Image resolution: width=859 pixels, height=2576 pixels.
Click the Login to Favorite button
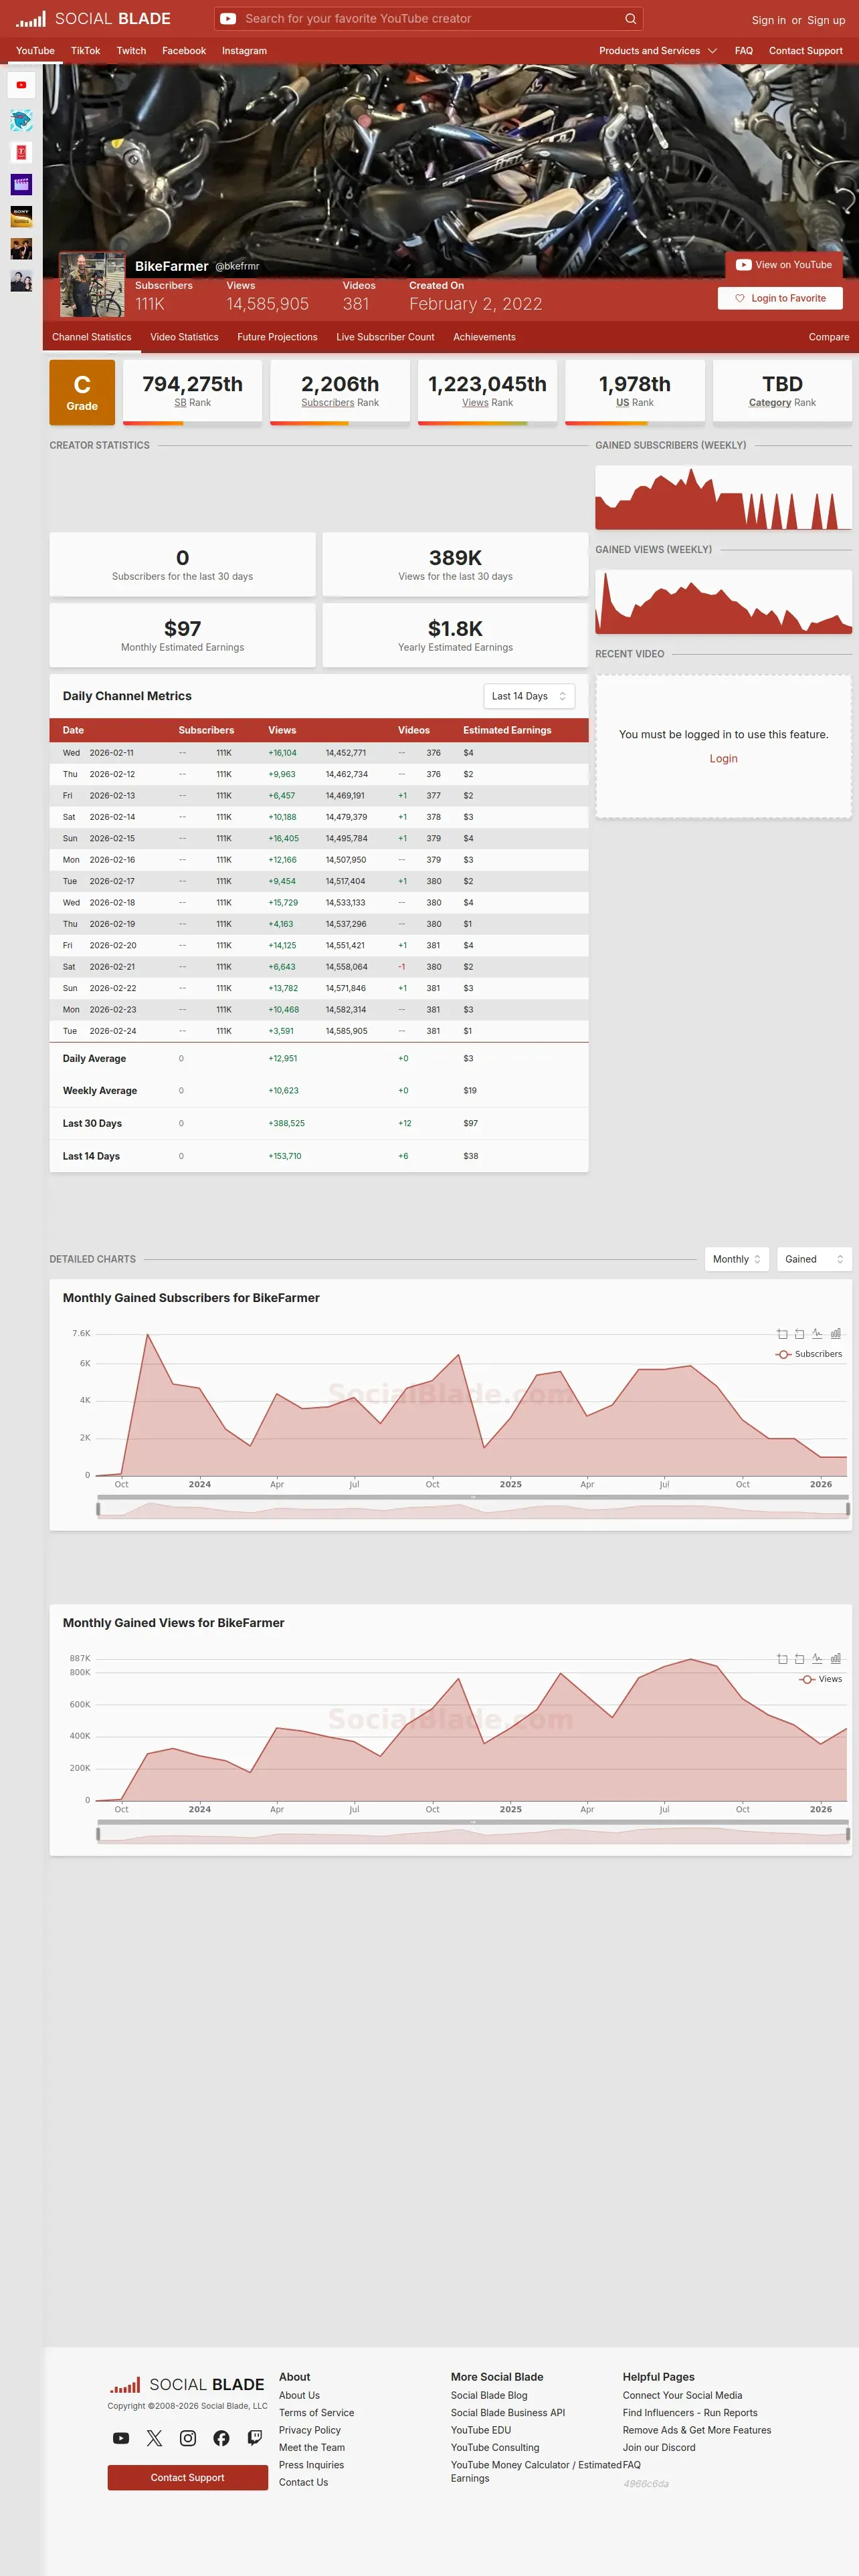(780, 298)
